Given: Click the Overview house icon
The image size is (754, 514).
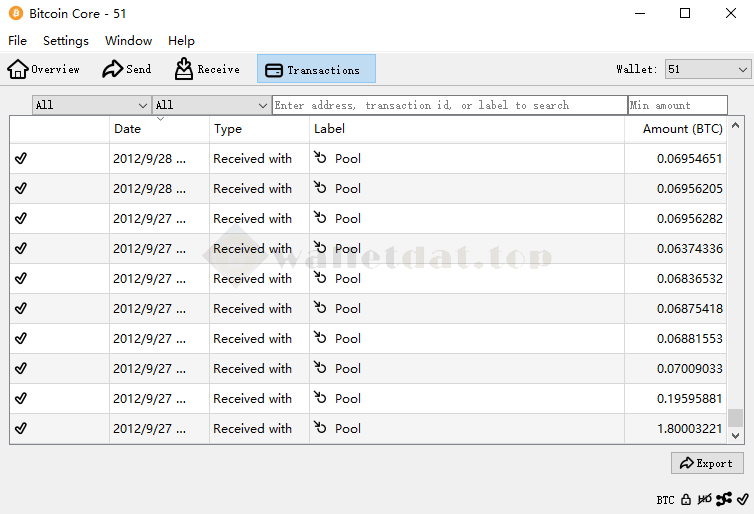Looking at the screenshot, I should click(x=18, y=69).
